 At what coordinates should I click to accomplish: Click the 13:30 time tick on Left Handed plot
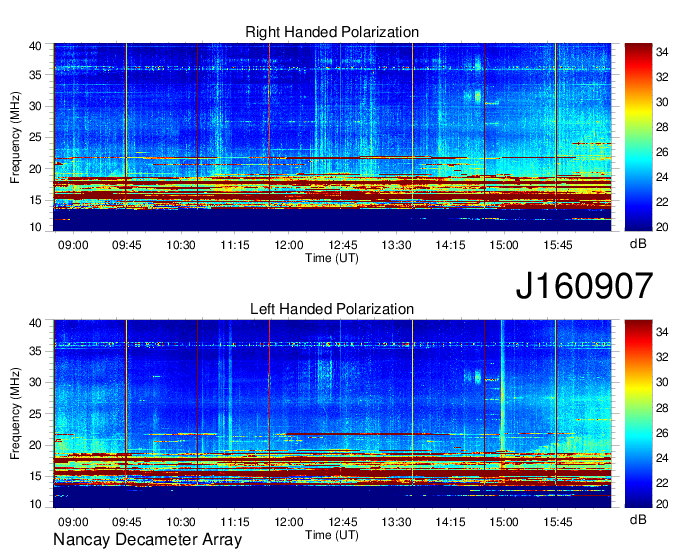coord(396,522)
